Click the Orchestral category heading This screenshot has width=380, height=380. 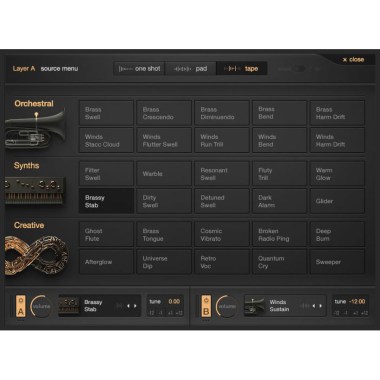coord(34,104)
